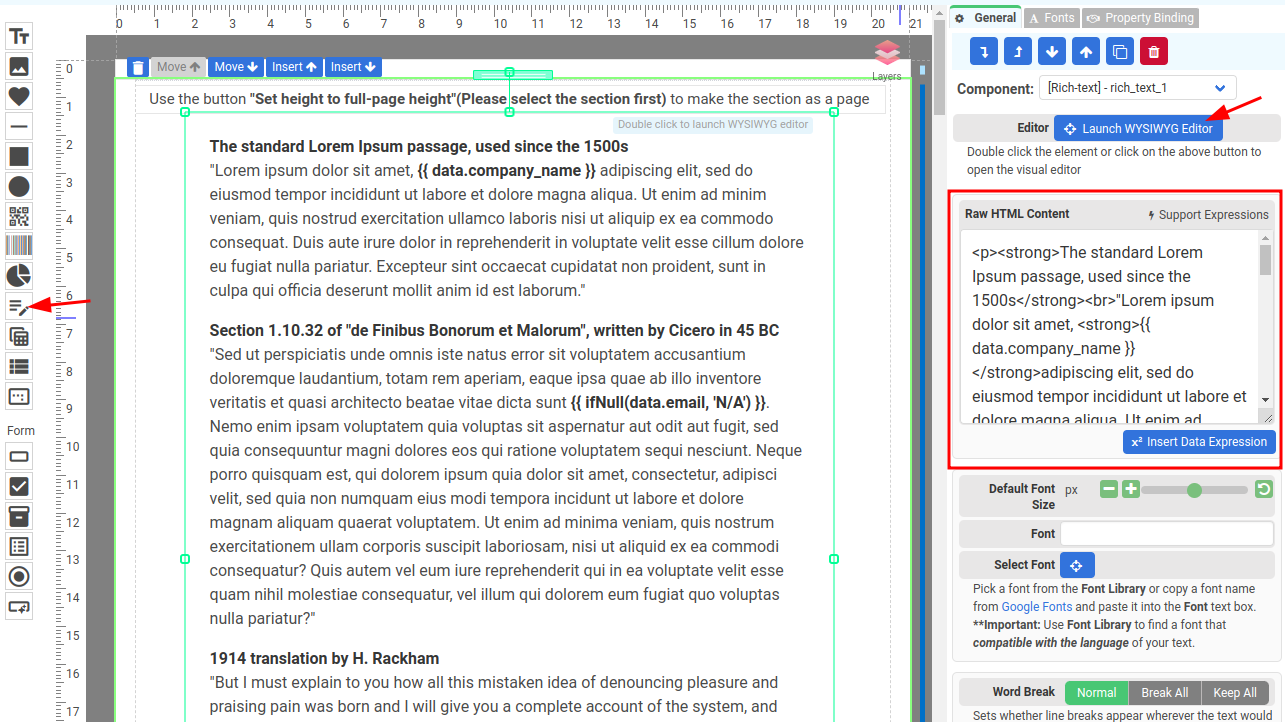Open the Google Fonts link
Viewport: 1285px width, 722px height.
pos(1037,606)
